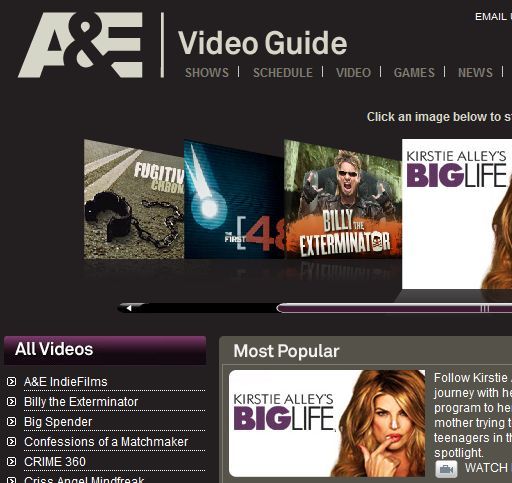Open the Kirstie Alley's Big Life featured image
This screenshot has width=512, height=483.
457,214
